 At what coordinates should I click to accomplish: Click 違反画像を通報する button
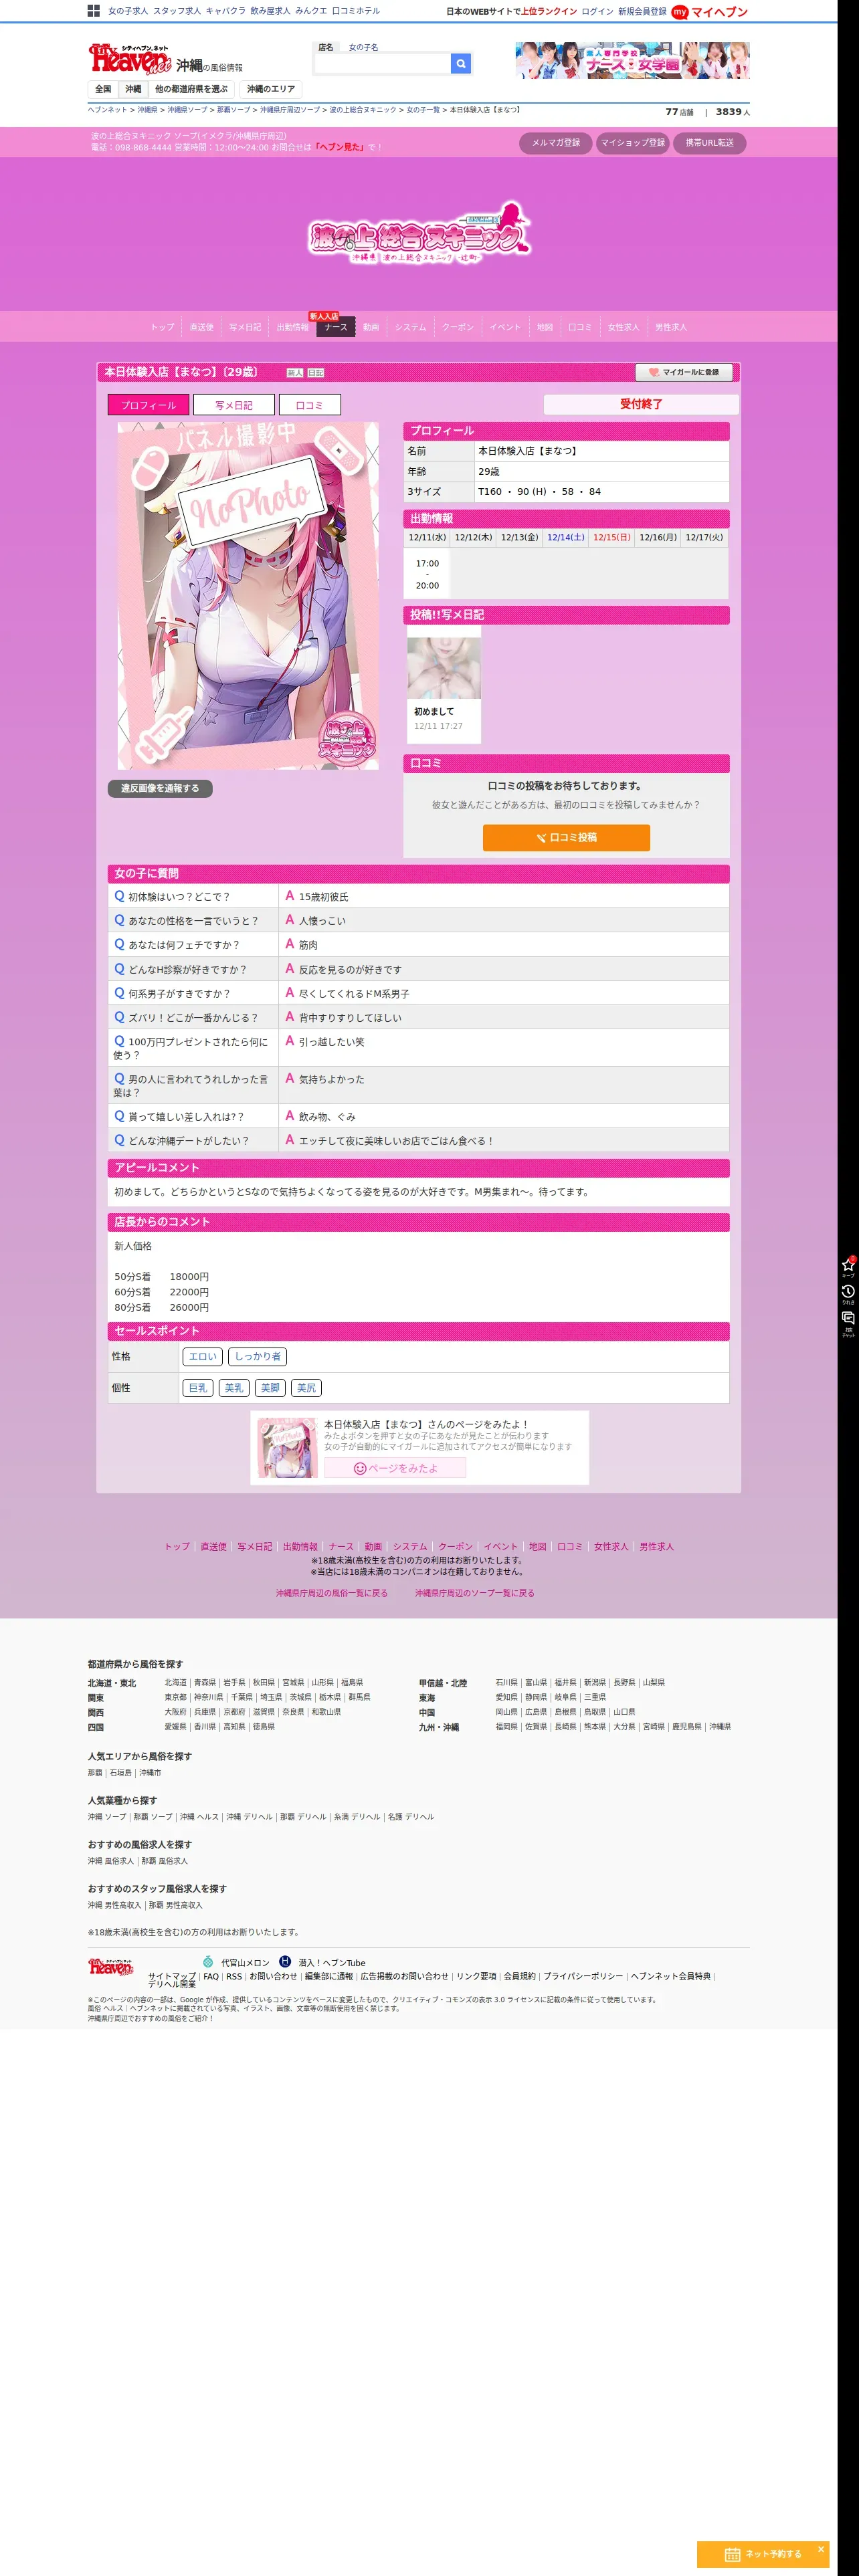point(160,788)
